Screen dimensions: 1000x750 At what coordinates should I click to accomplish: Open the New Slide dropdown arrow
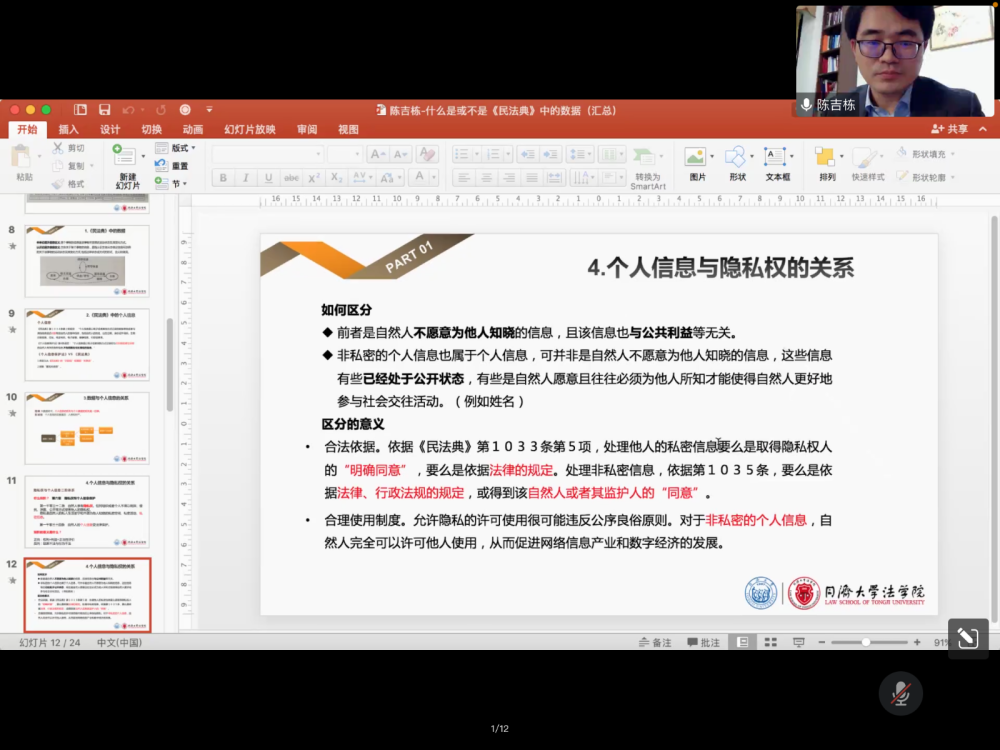tap(143, 156)
